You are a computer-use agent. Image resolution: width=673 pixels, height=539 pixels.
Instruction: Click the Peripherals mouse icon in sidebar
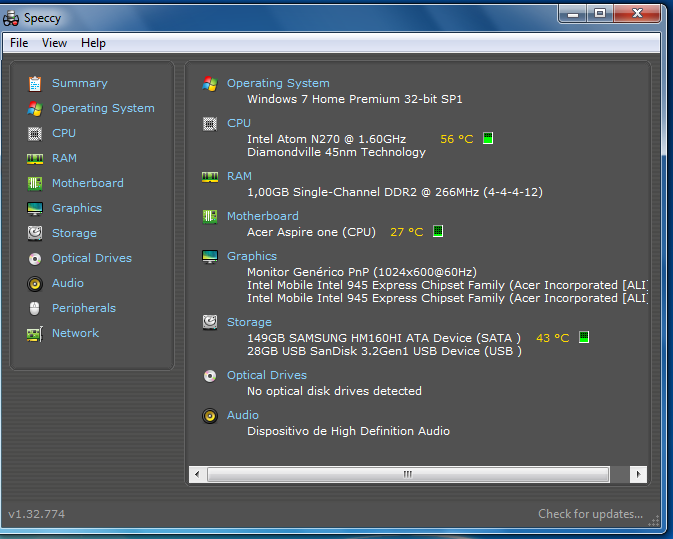pos(35,309)
